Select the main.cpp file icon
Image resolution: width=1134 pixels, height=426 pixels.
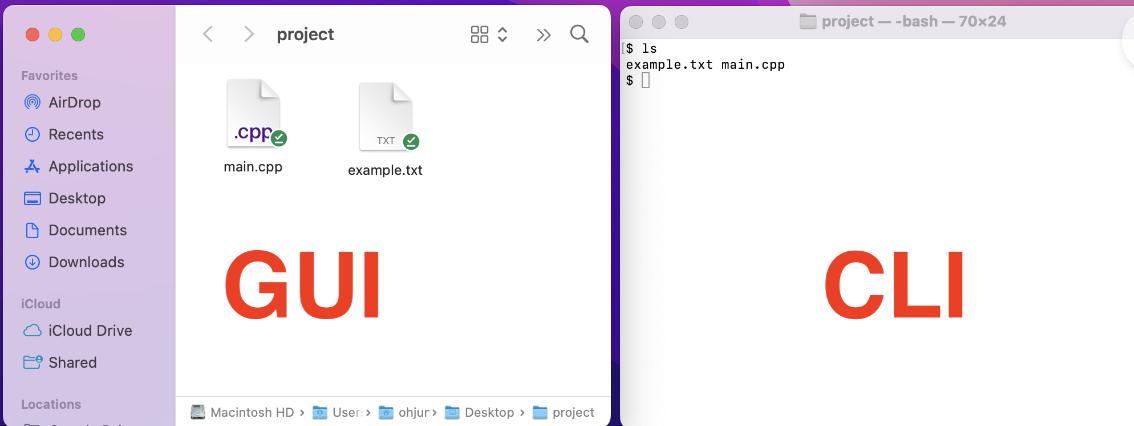click(x=254, y=114)
